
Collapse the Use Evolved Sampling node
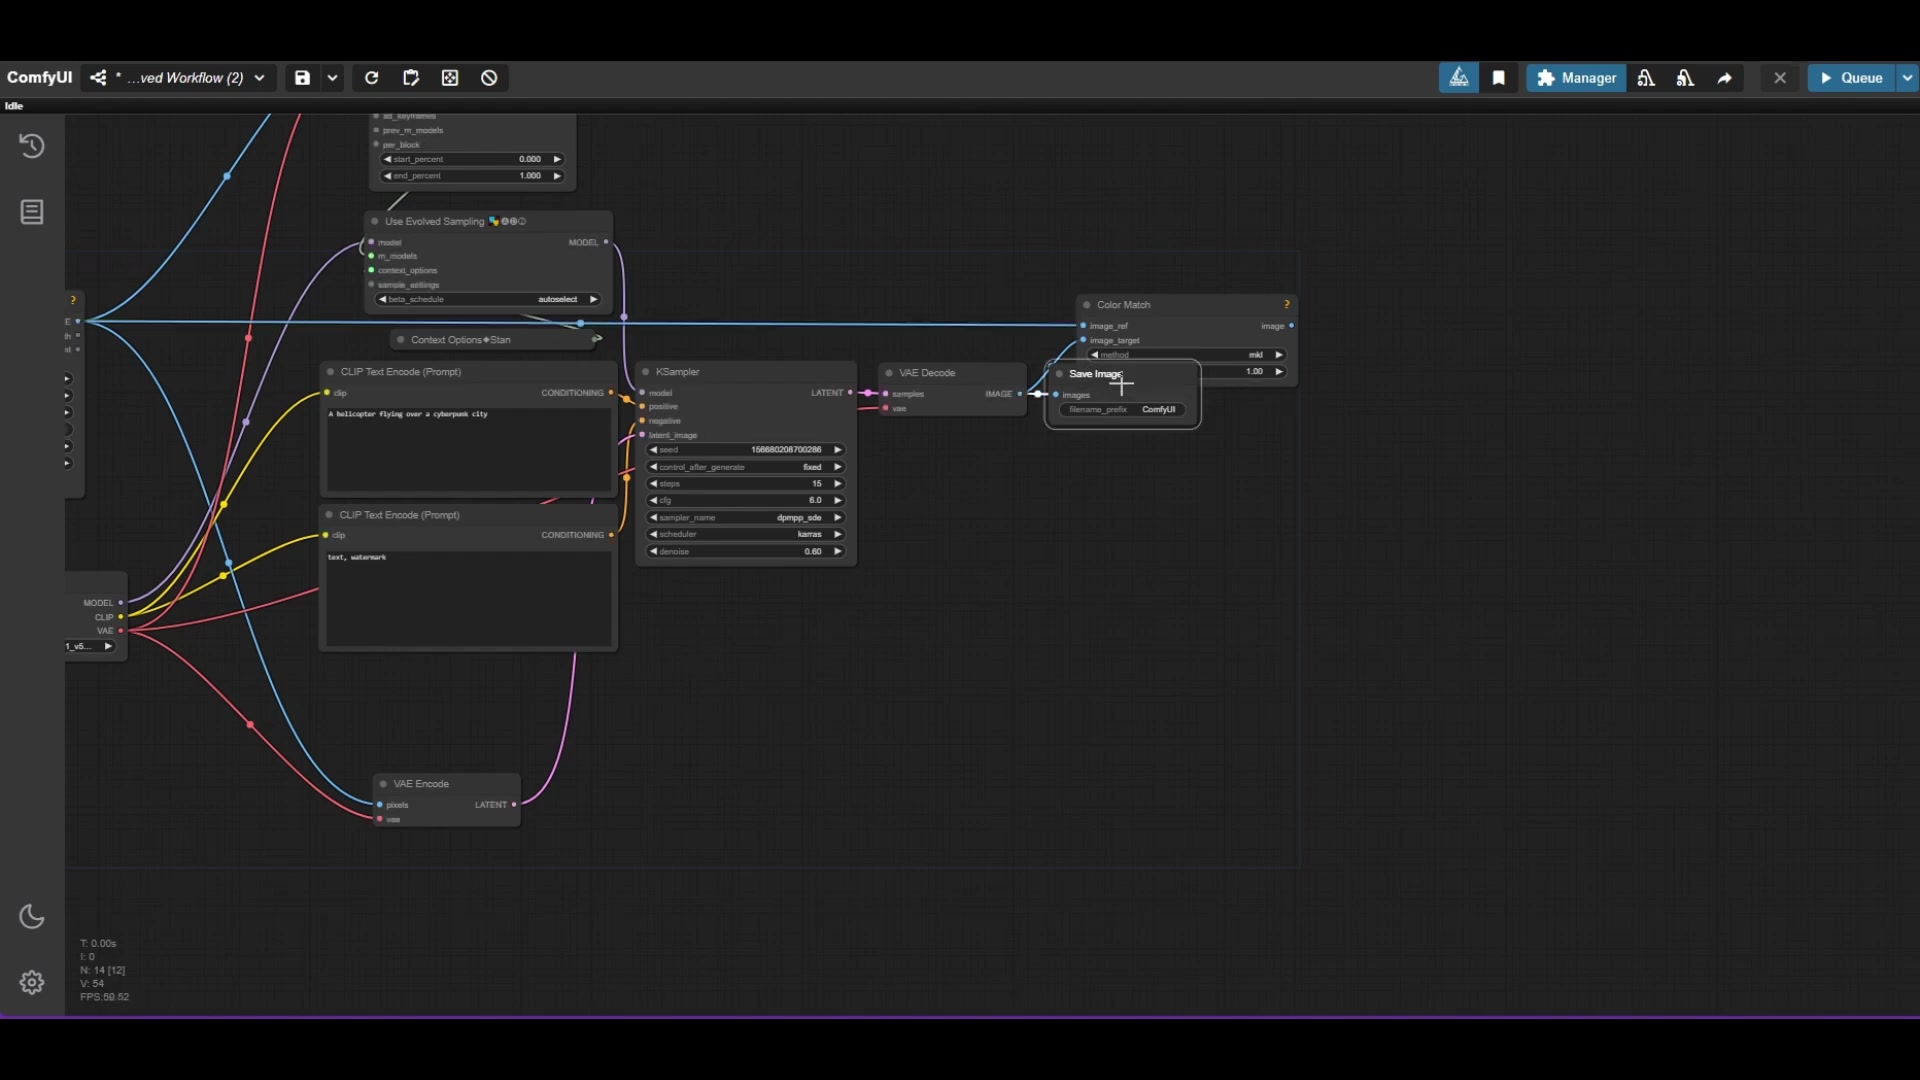point(375,222)
